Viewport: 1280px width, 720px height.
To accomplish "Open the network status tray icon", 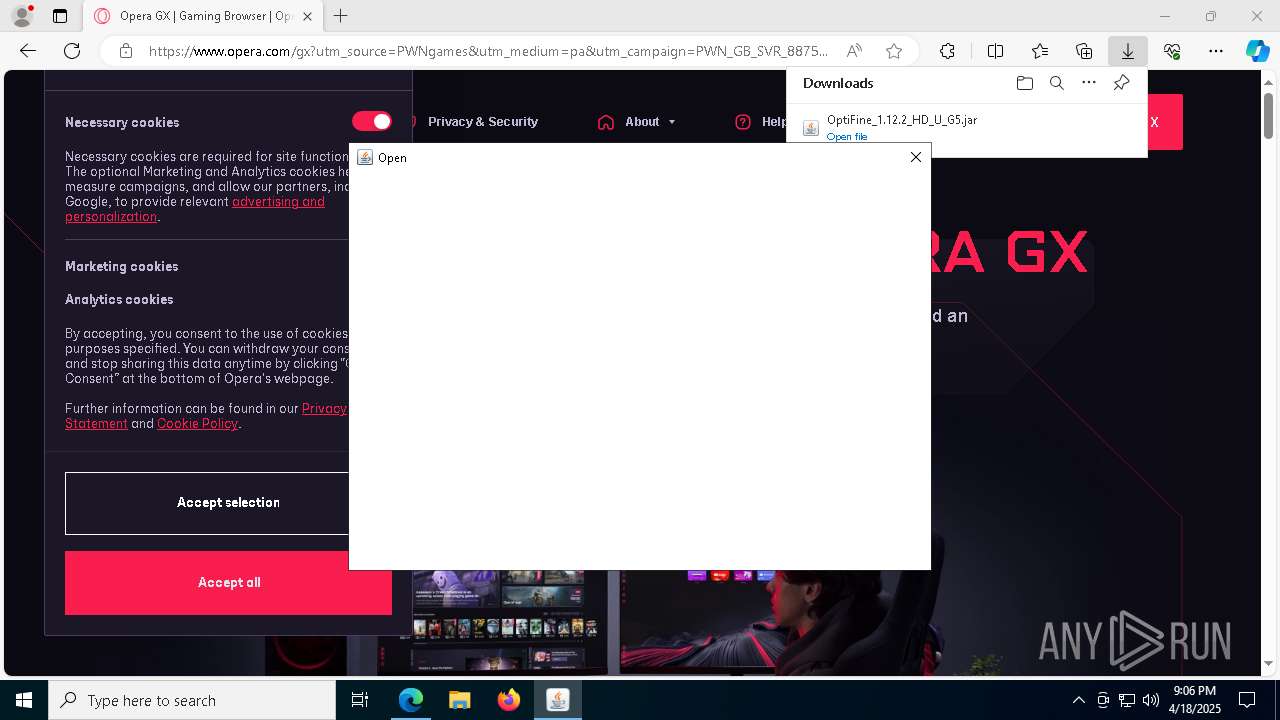I will (1127, 700).
